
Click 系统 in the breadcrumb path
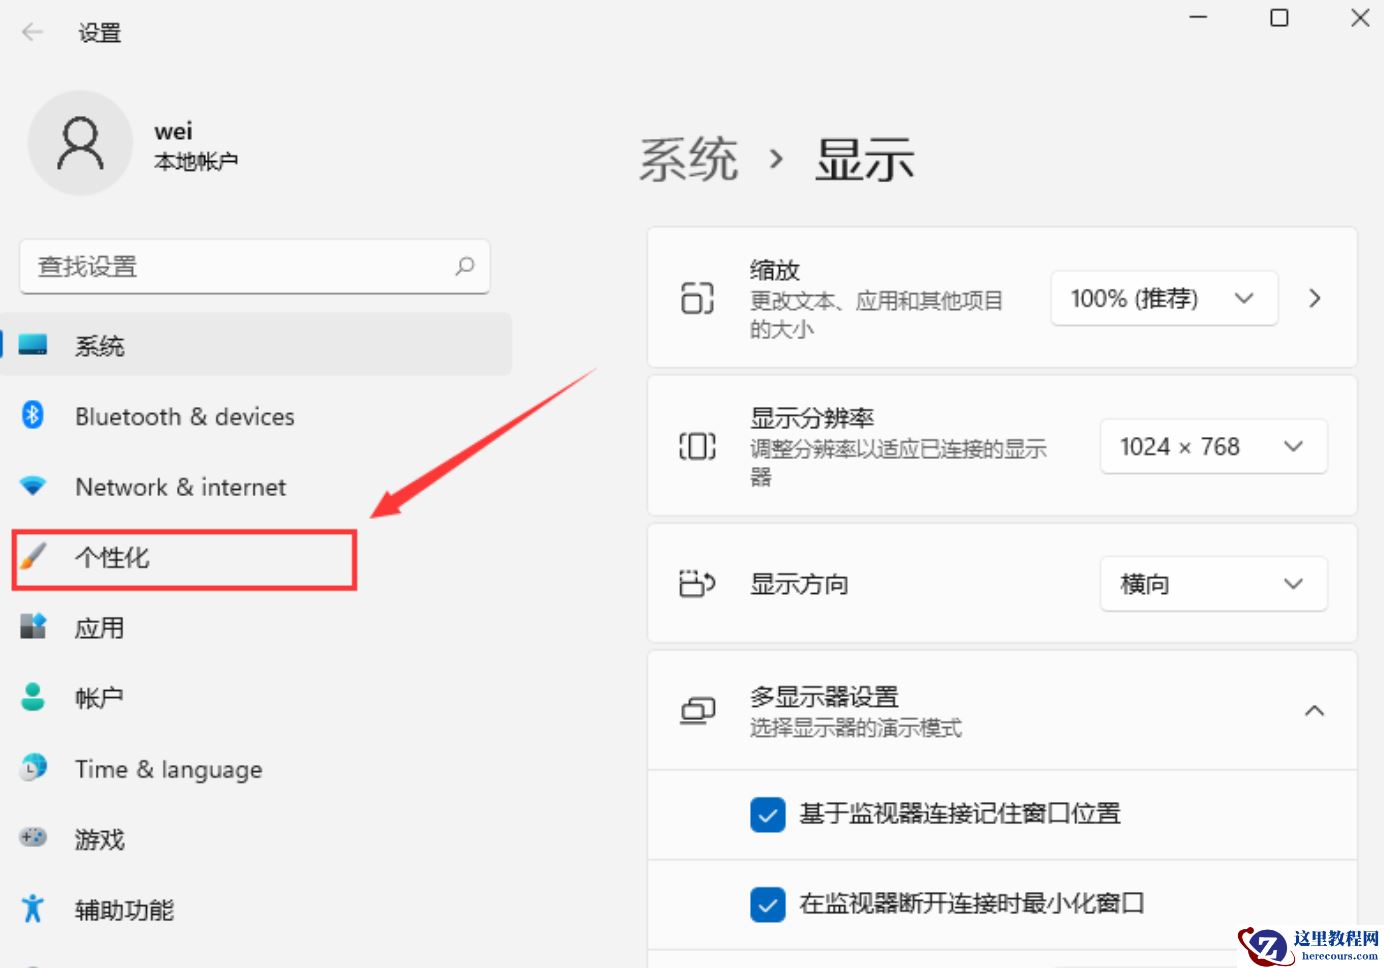[688, 158]
